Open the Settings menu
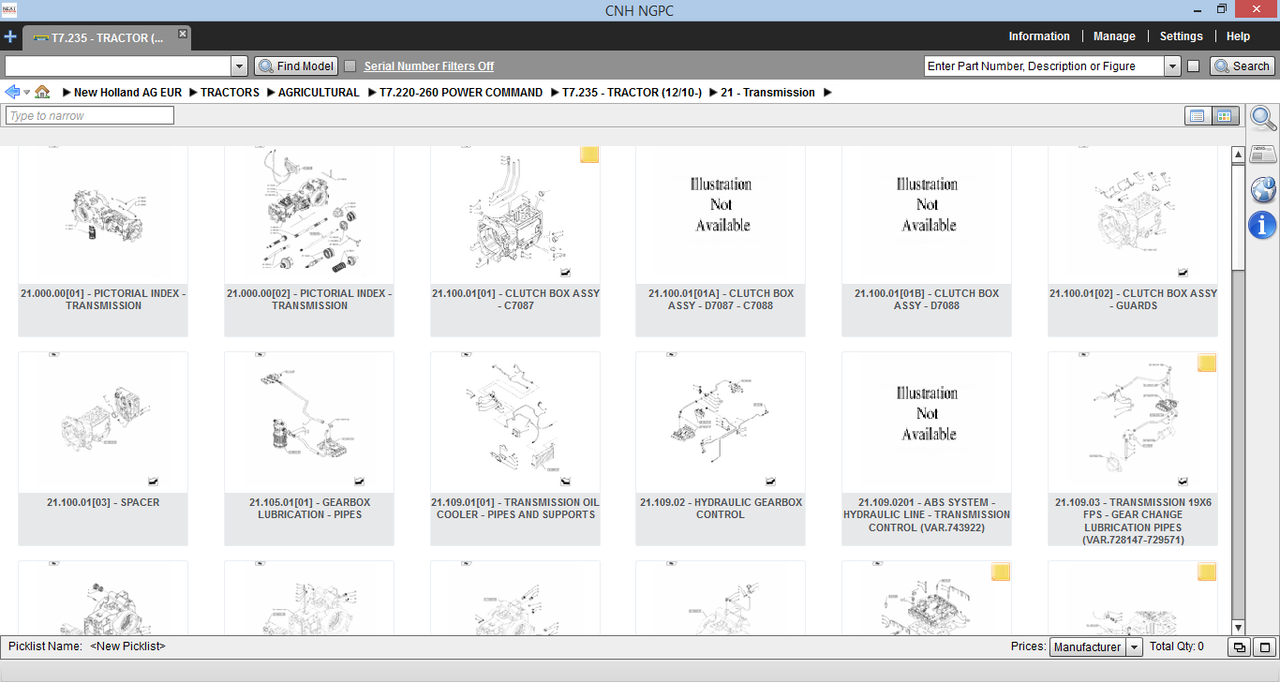This screenshot has height=682, width=1280. (x=1181, y=36)
